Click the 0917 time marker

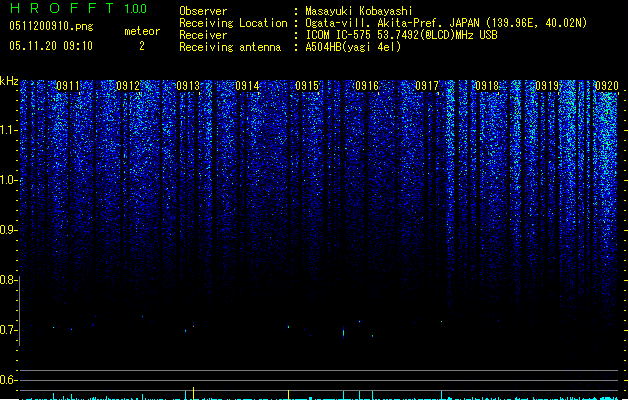point(427,86)
